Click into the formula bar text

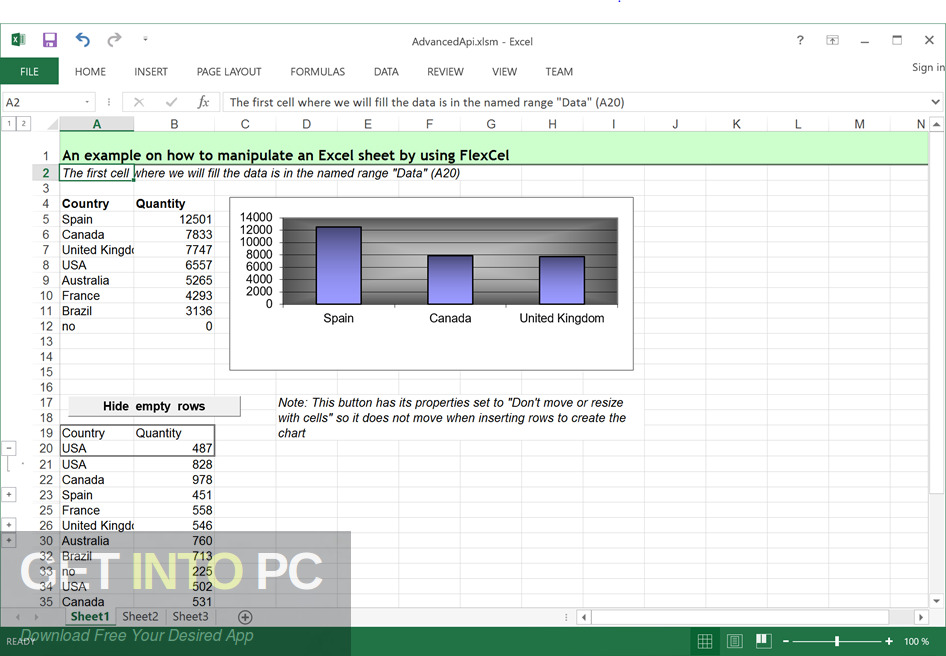[427, 102]
